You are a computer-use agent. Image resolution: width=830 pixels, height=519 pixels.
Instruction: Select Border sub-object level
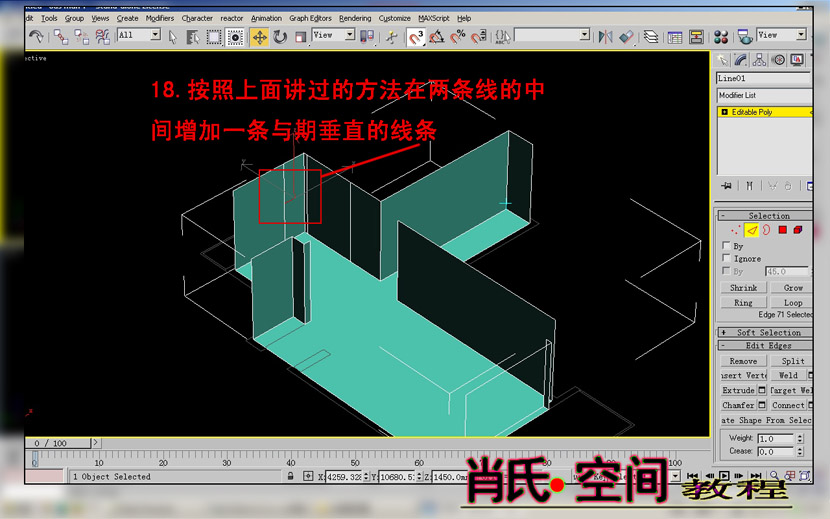(766, 230)
